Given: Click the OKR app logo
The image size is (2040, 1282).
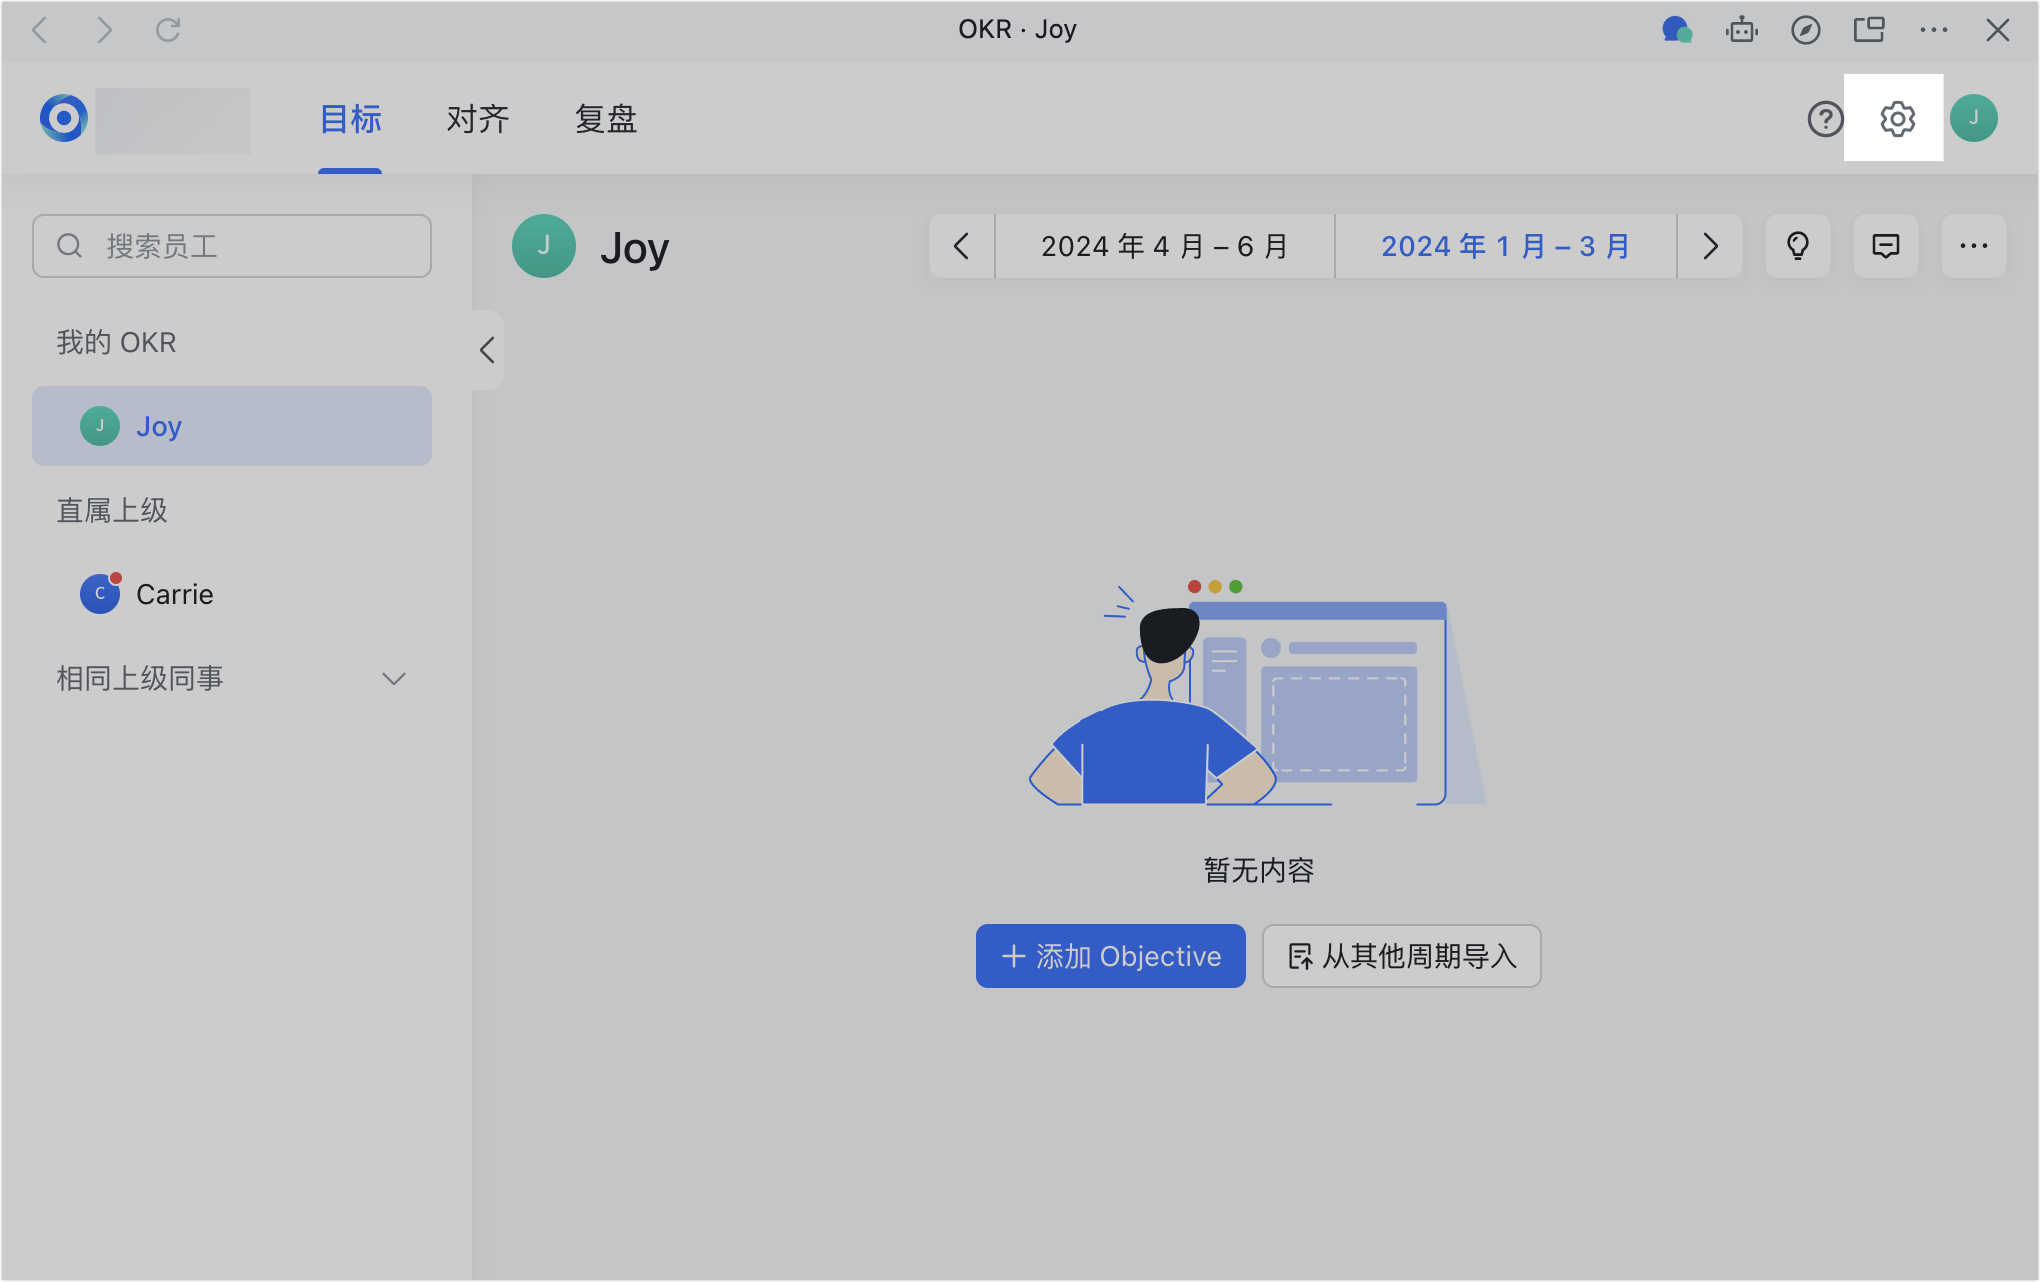Looking at the screenshot, I should click(x=64, y=118).
